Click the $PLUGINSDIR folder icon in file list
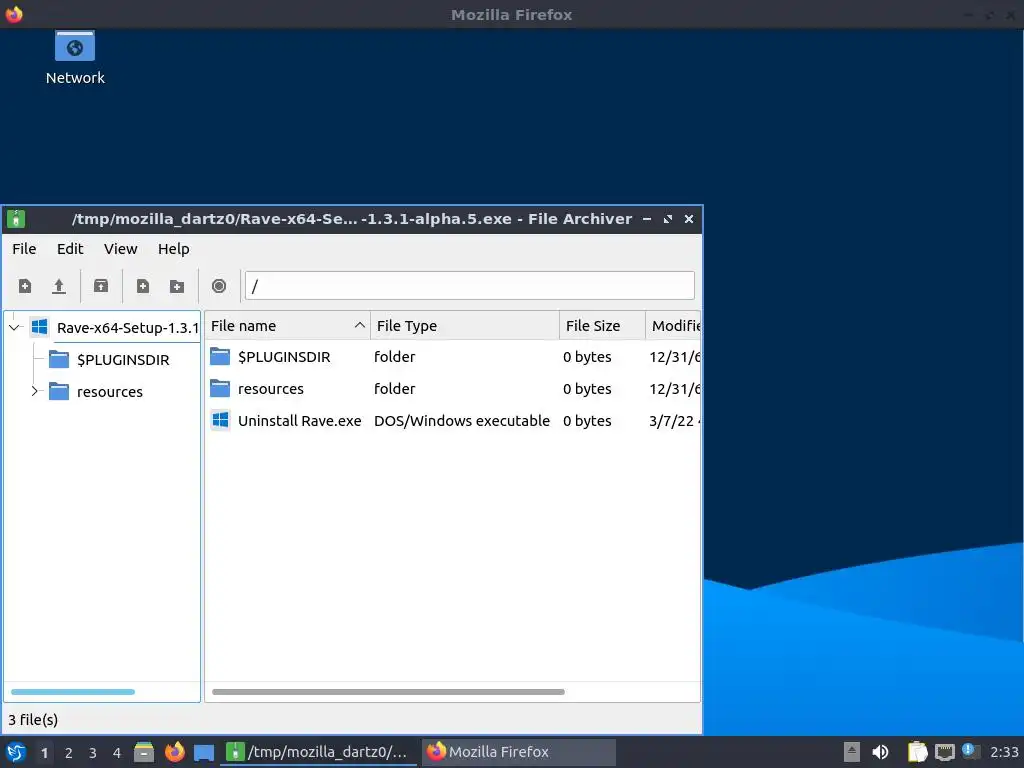 (x=220, y=357)
